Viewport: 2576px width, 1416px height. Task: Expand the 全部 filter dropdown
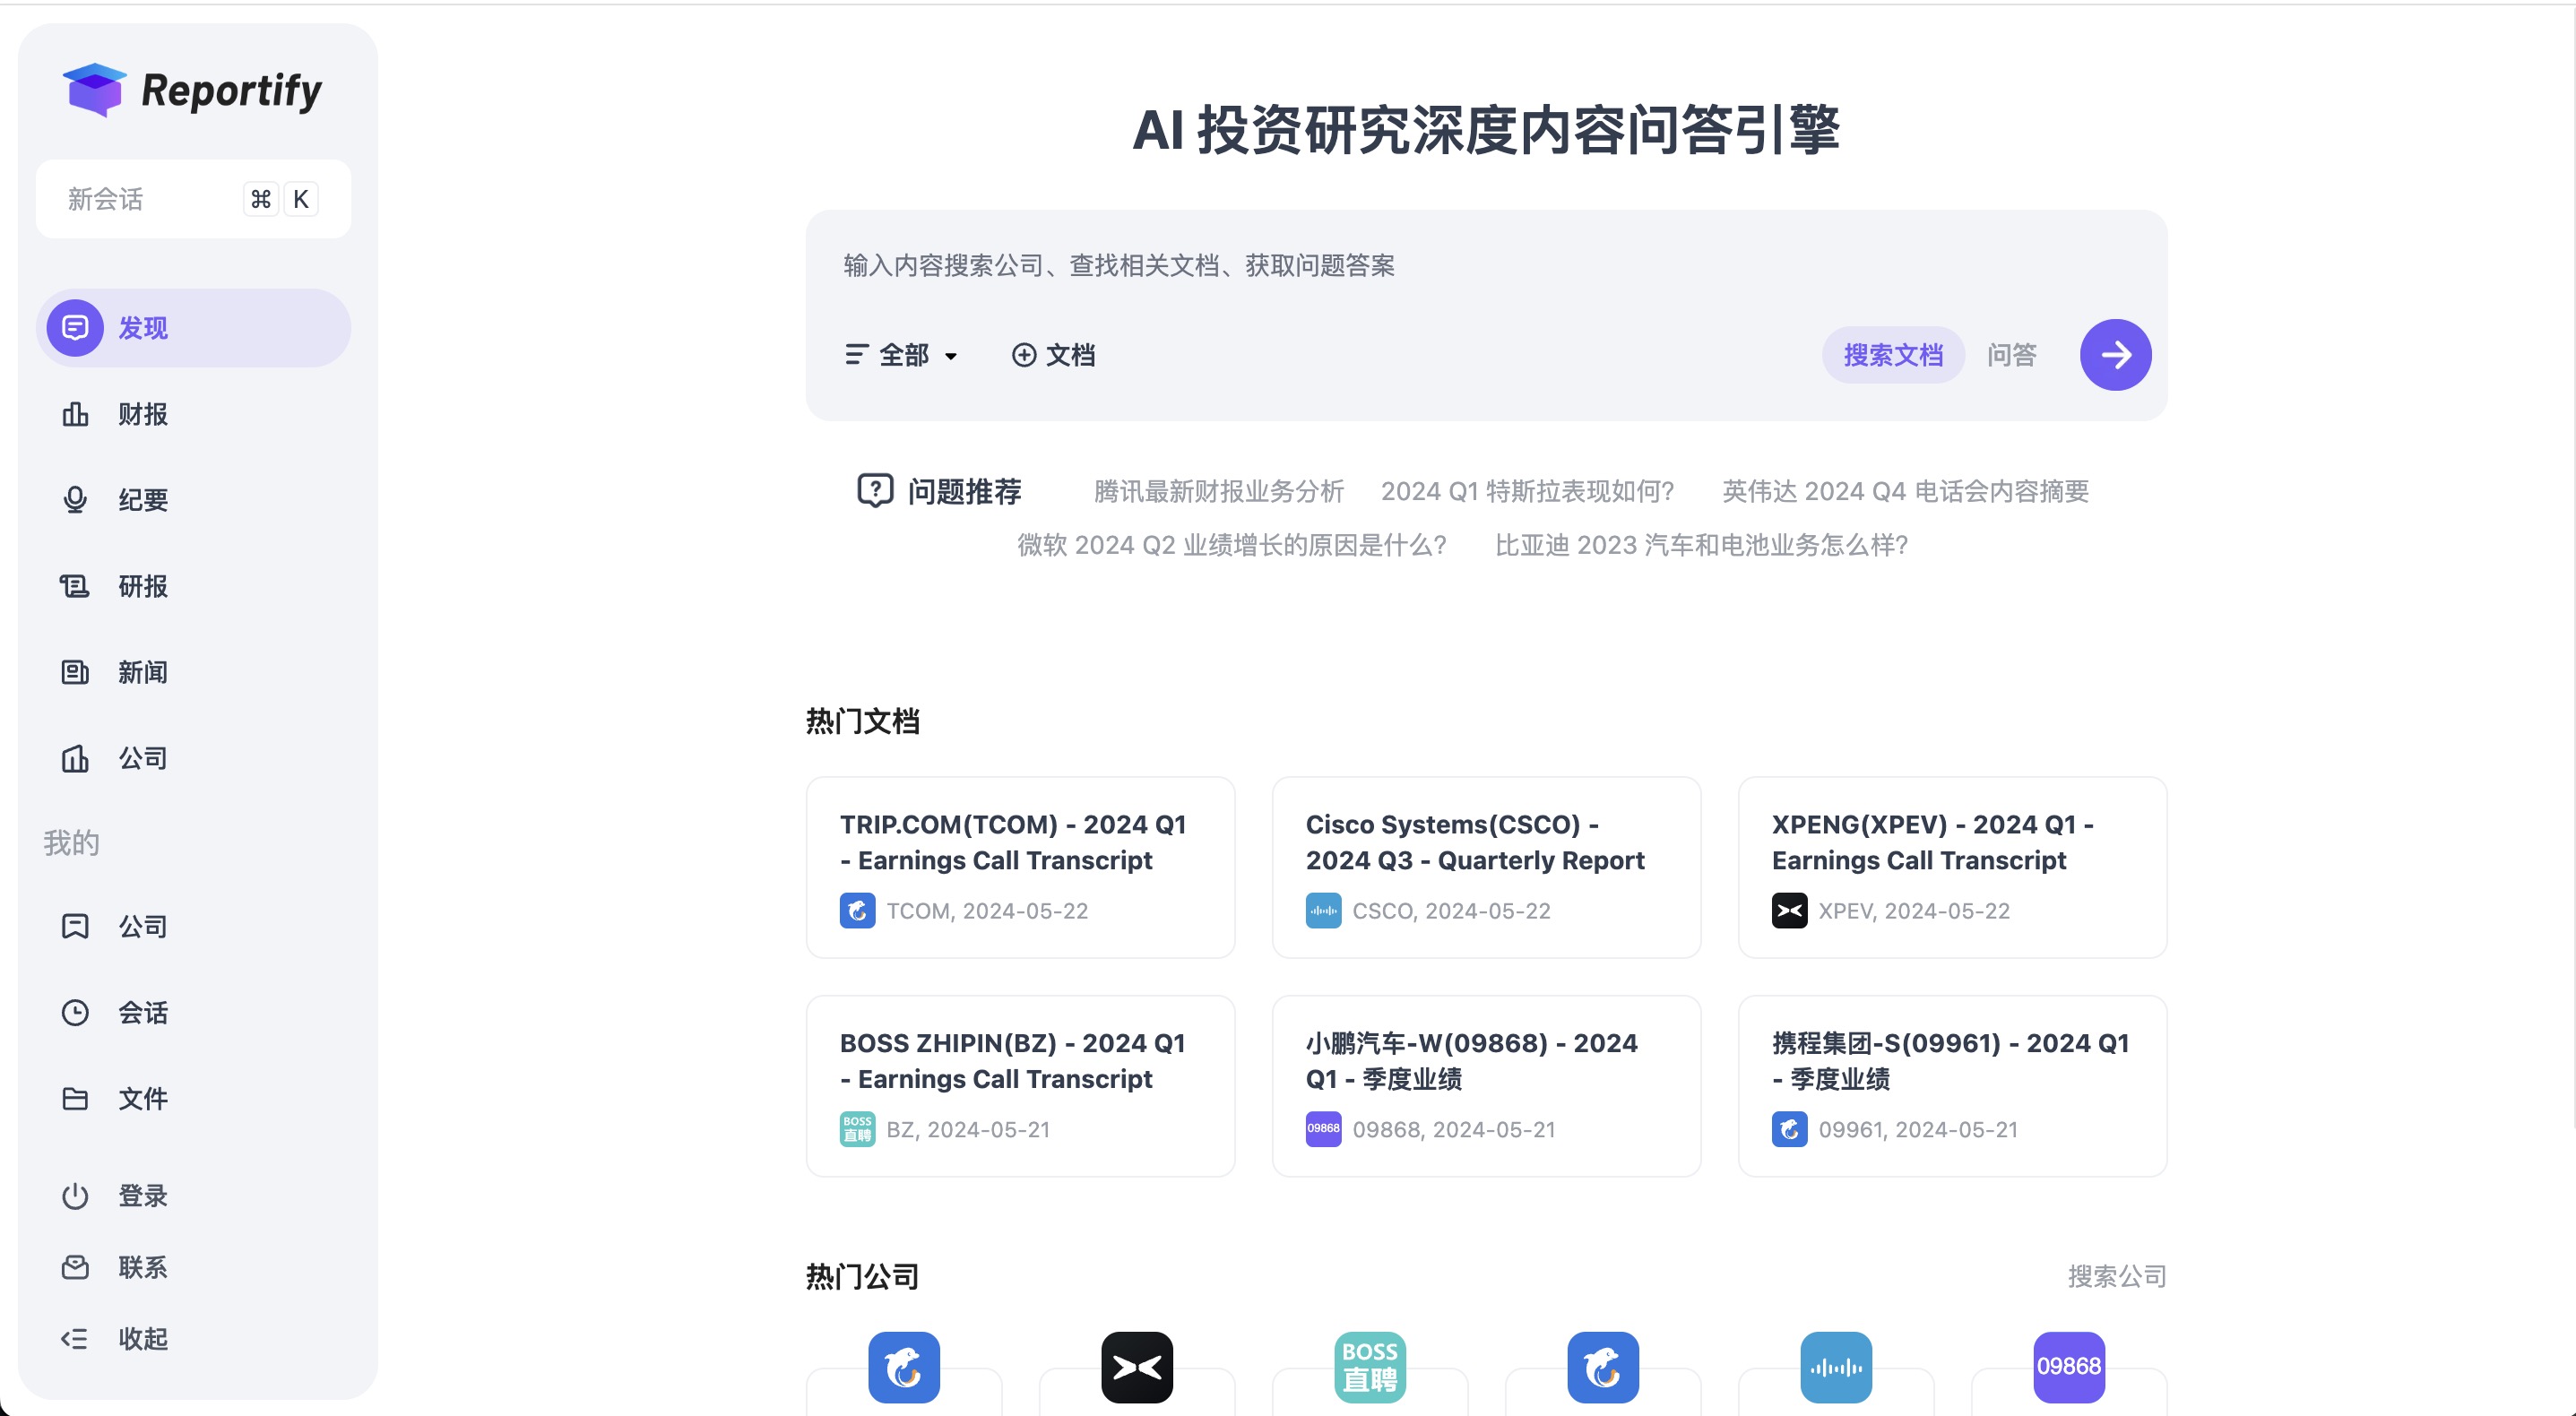(x=902, y=355)
